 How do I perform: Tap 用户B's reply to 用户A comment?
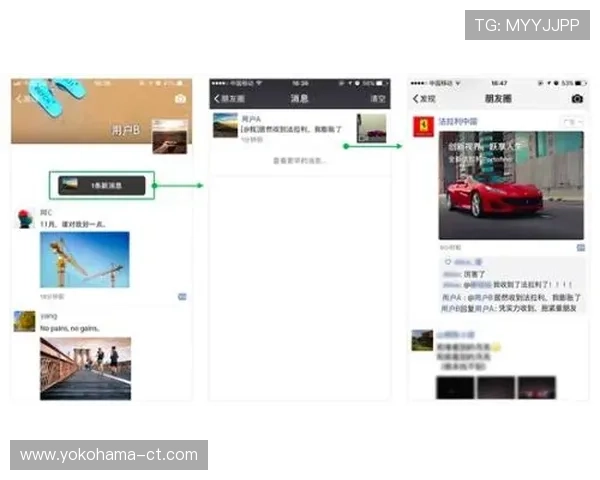click(509, 309)
